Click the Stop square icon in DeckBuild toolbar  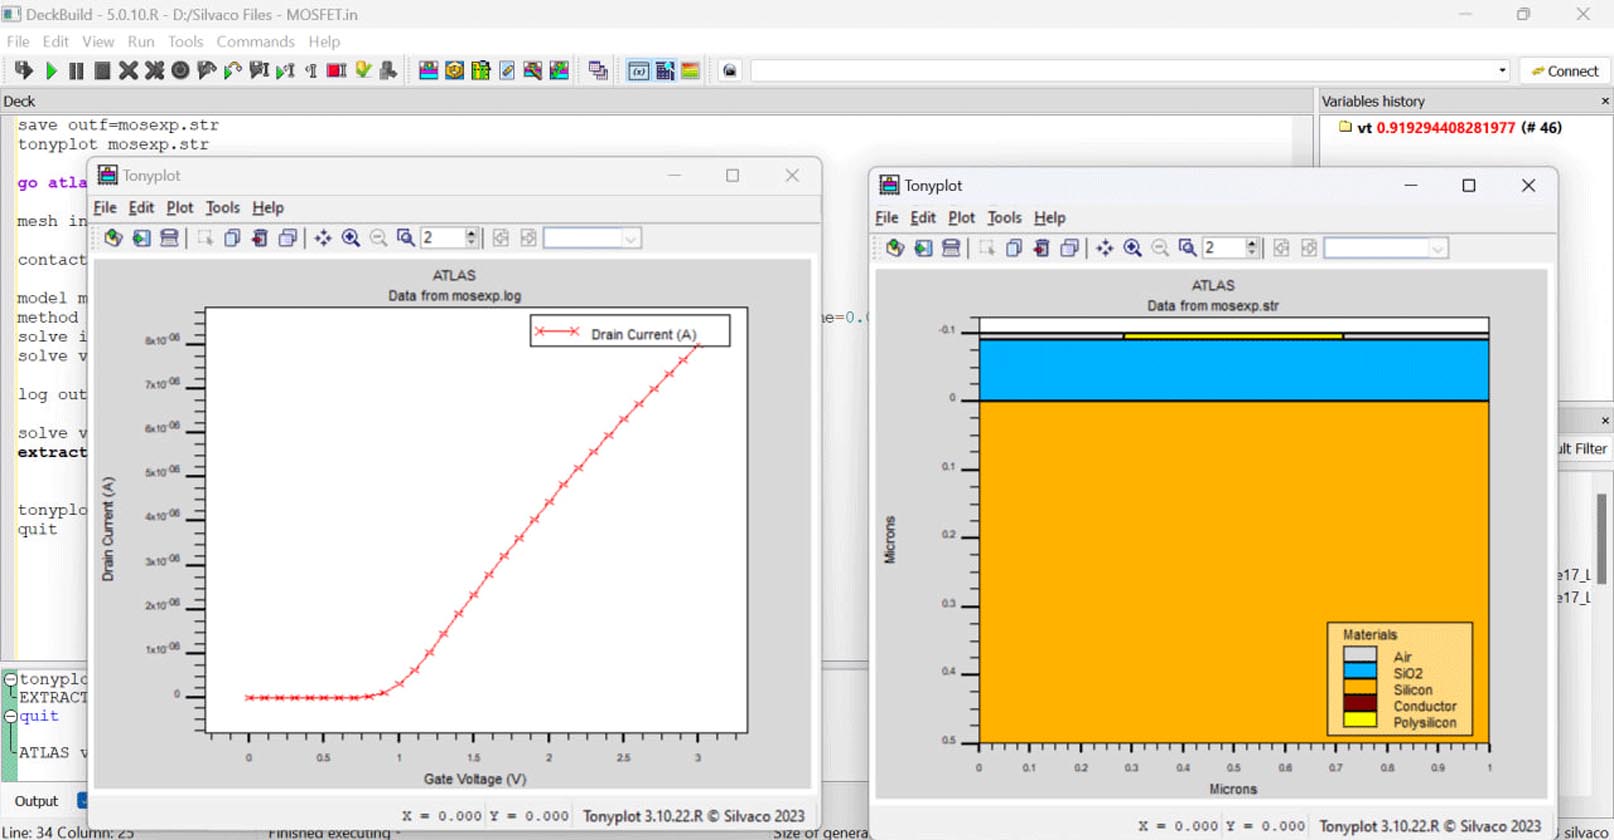click(102, 70)
